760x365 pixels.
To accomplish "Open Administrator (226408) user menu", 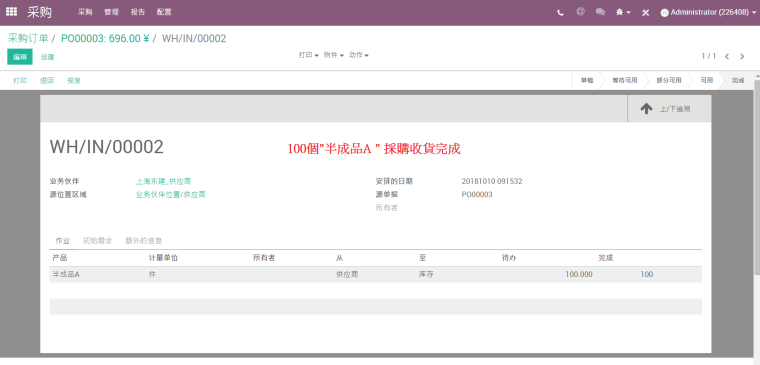I will click(x=707, y=13).
